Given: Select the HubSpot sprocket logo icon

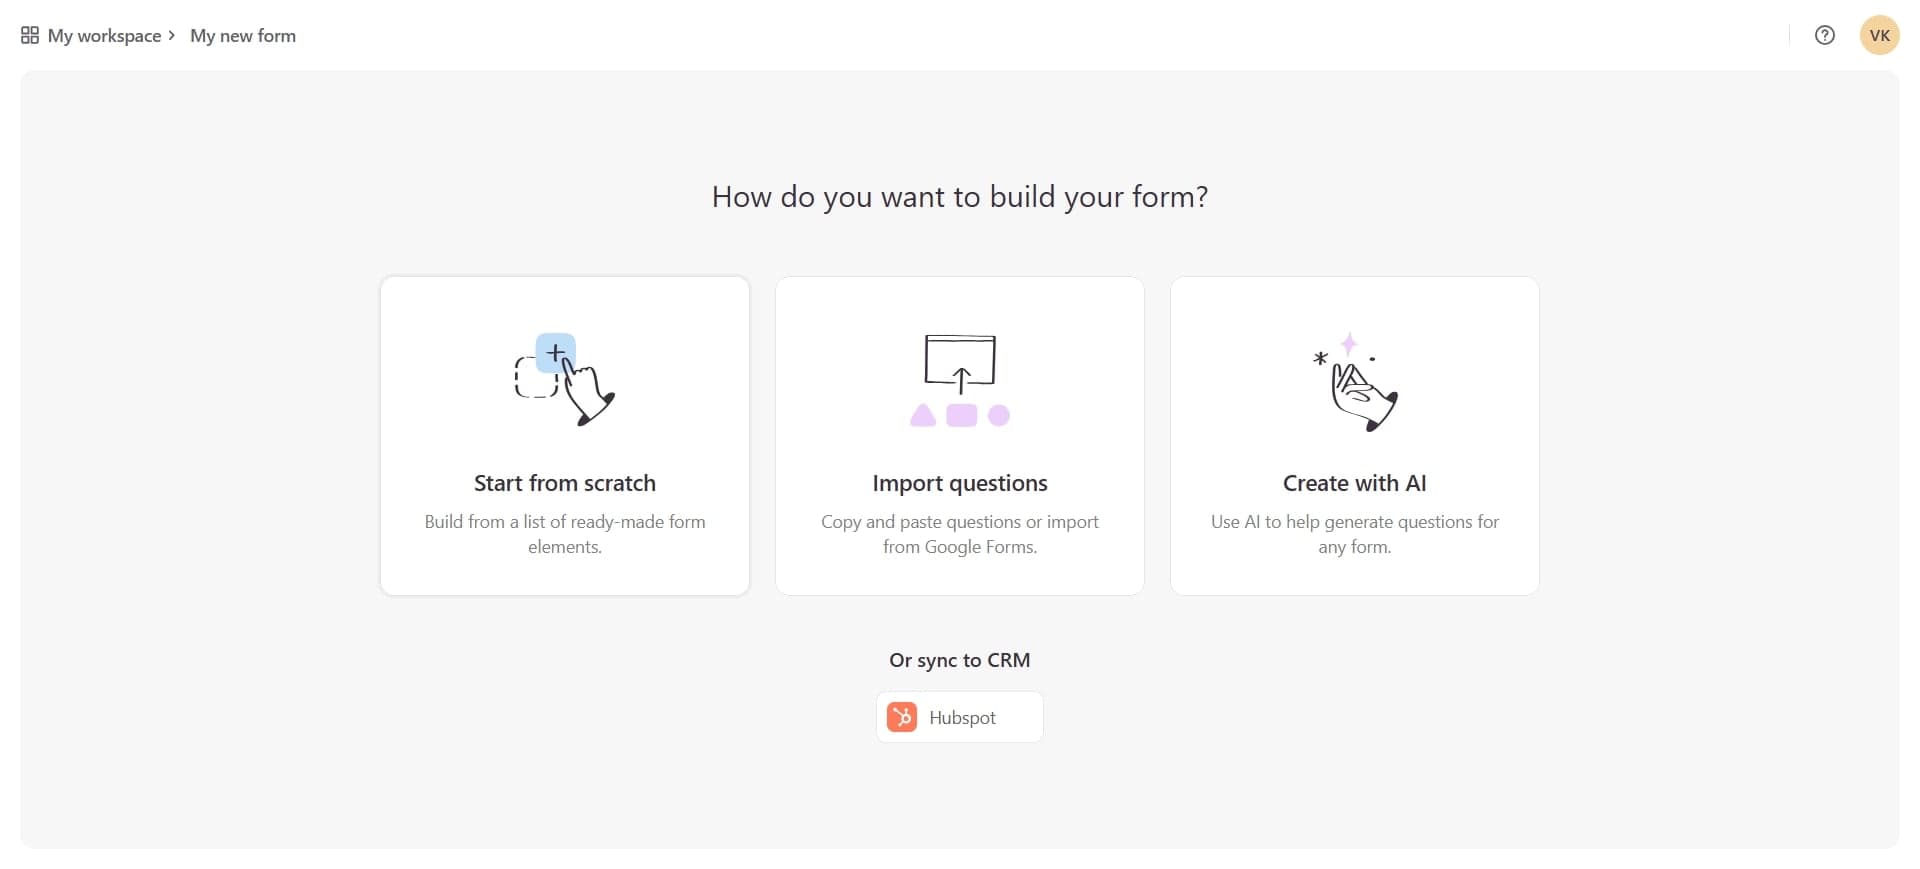Looking at the screenshot, I should [902, 717].
